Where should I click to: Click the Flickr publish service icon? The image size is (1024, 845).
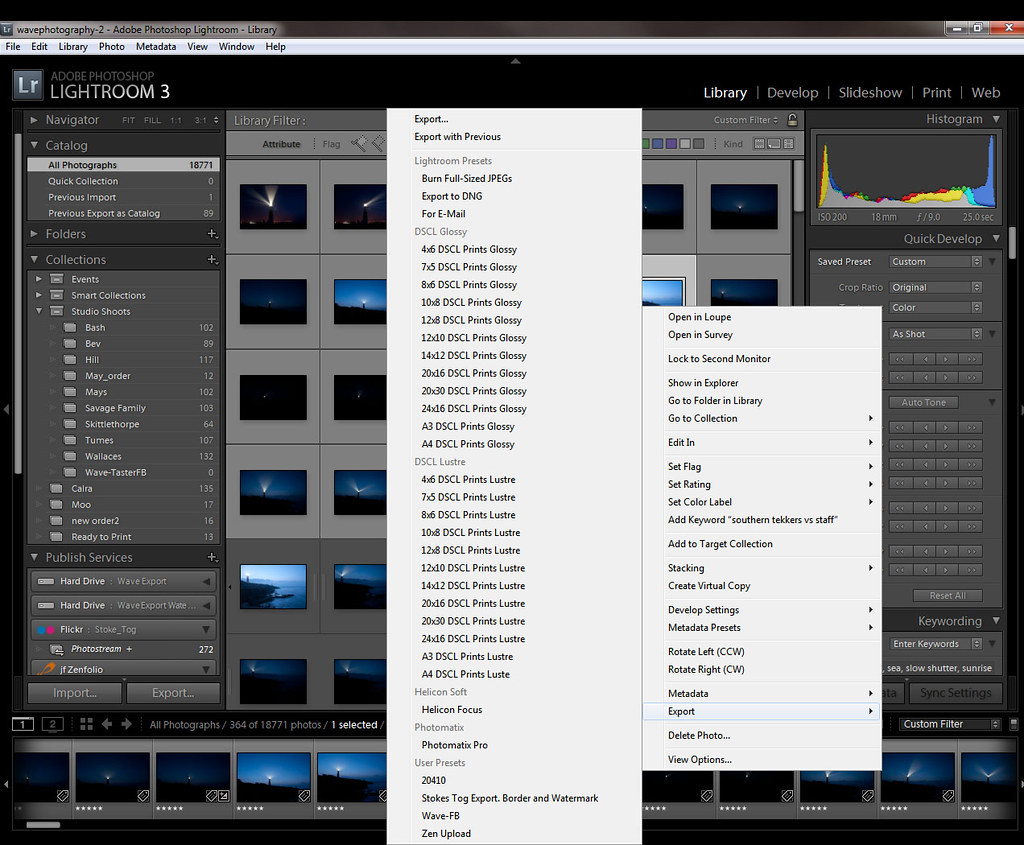pyautogui.click(x=45, y=630)
